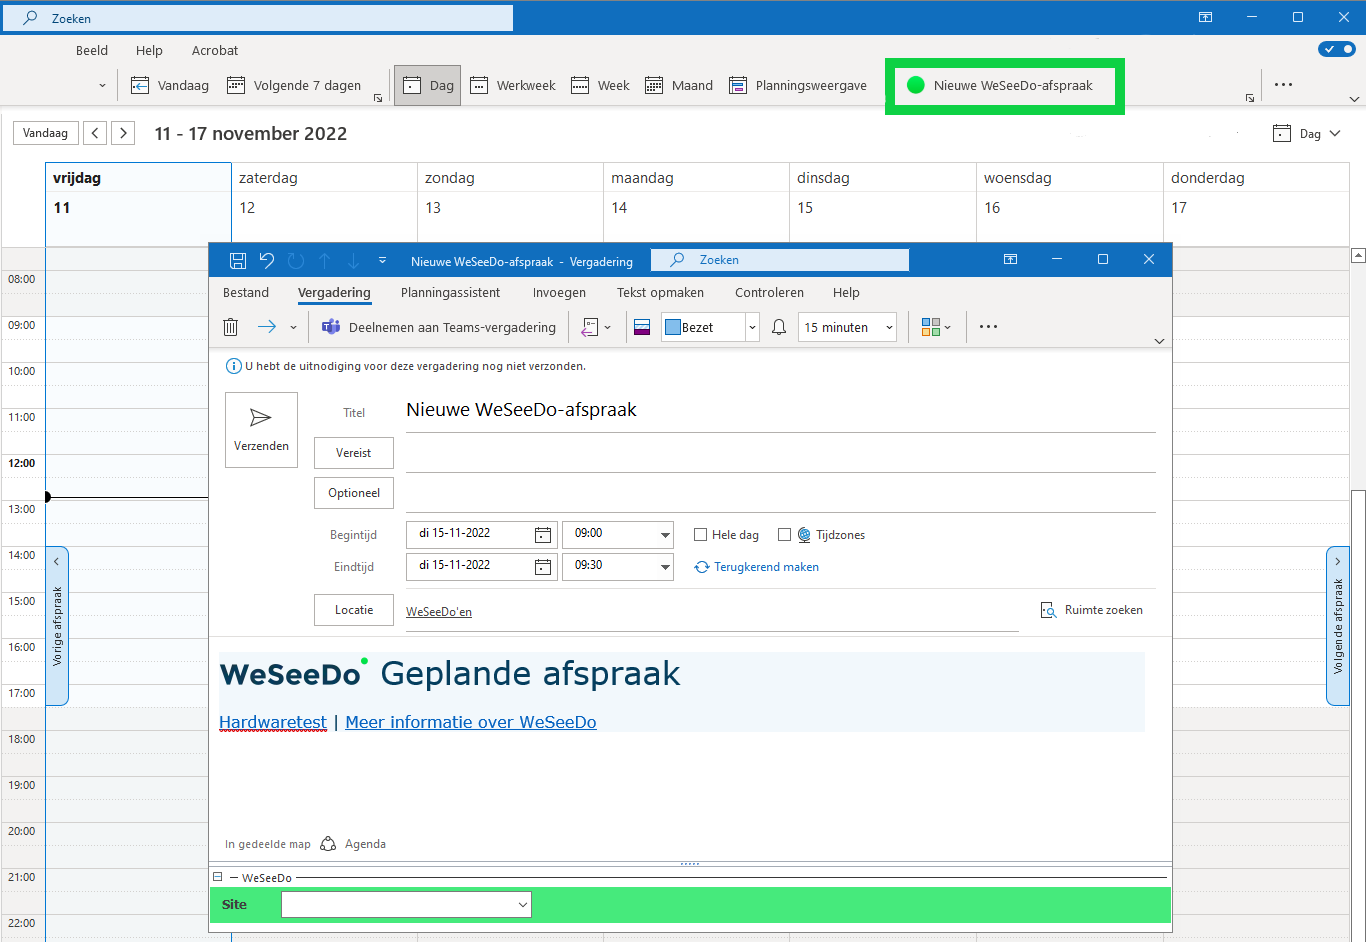Screen dimensions: 1366x942
Task: Click the Verzenden send button
Action: pyautogui.click(x=261, y=430)
